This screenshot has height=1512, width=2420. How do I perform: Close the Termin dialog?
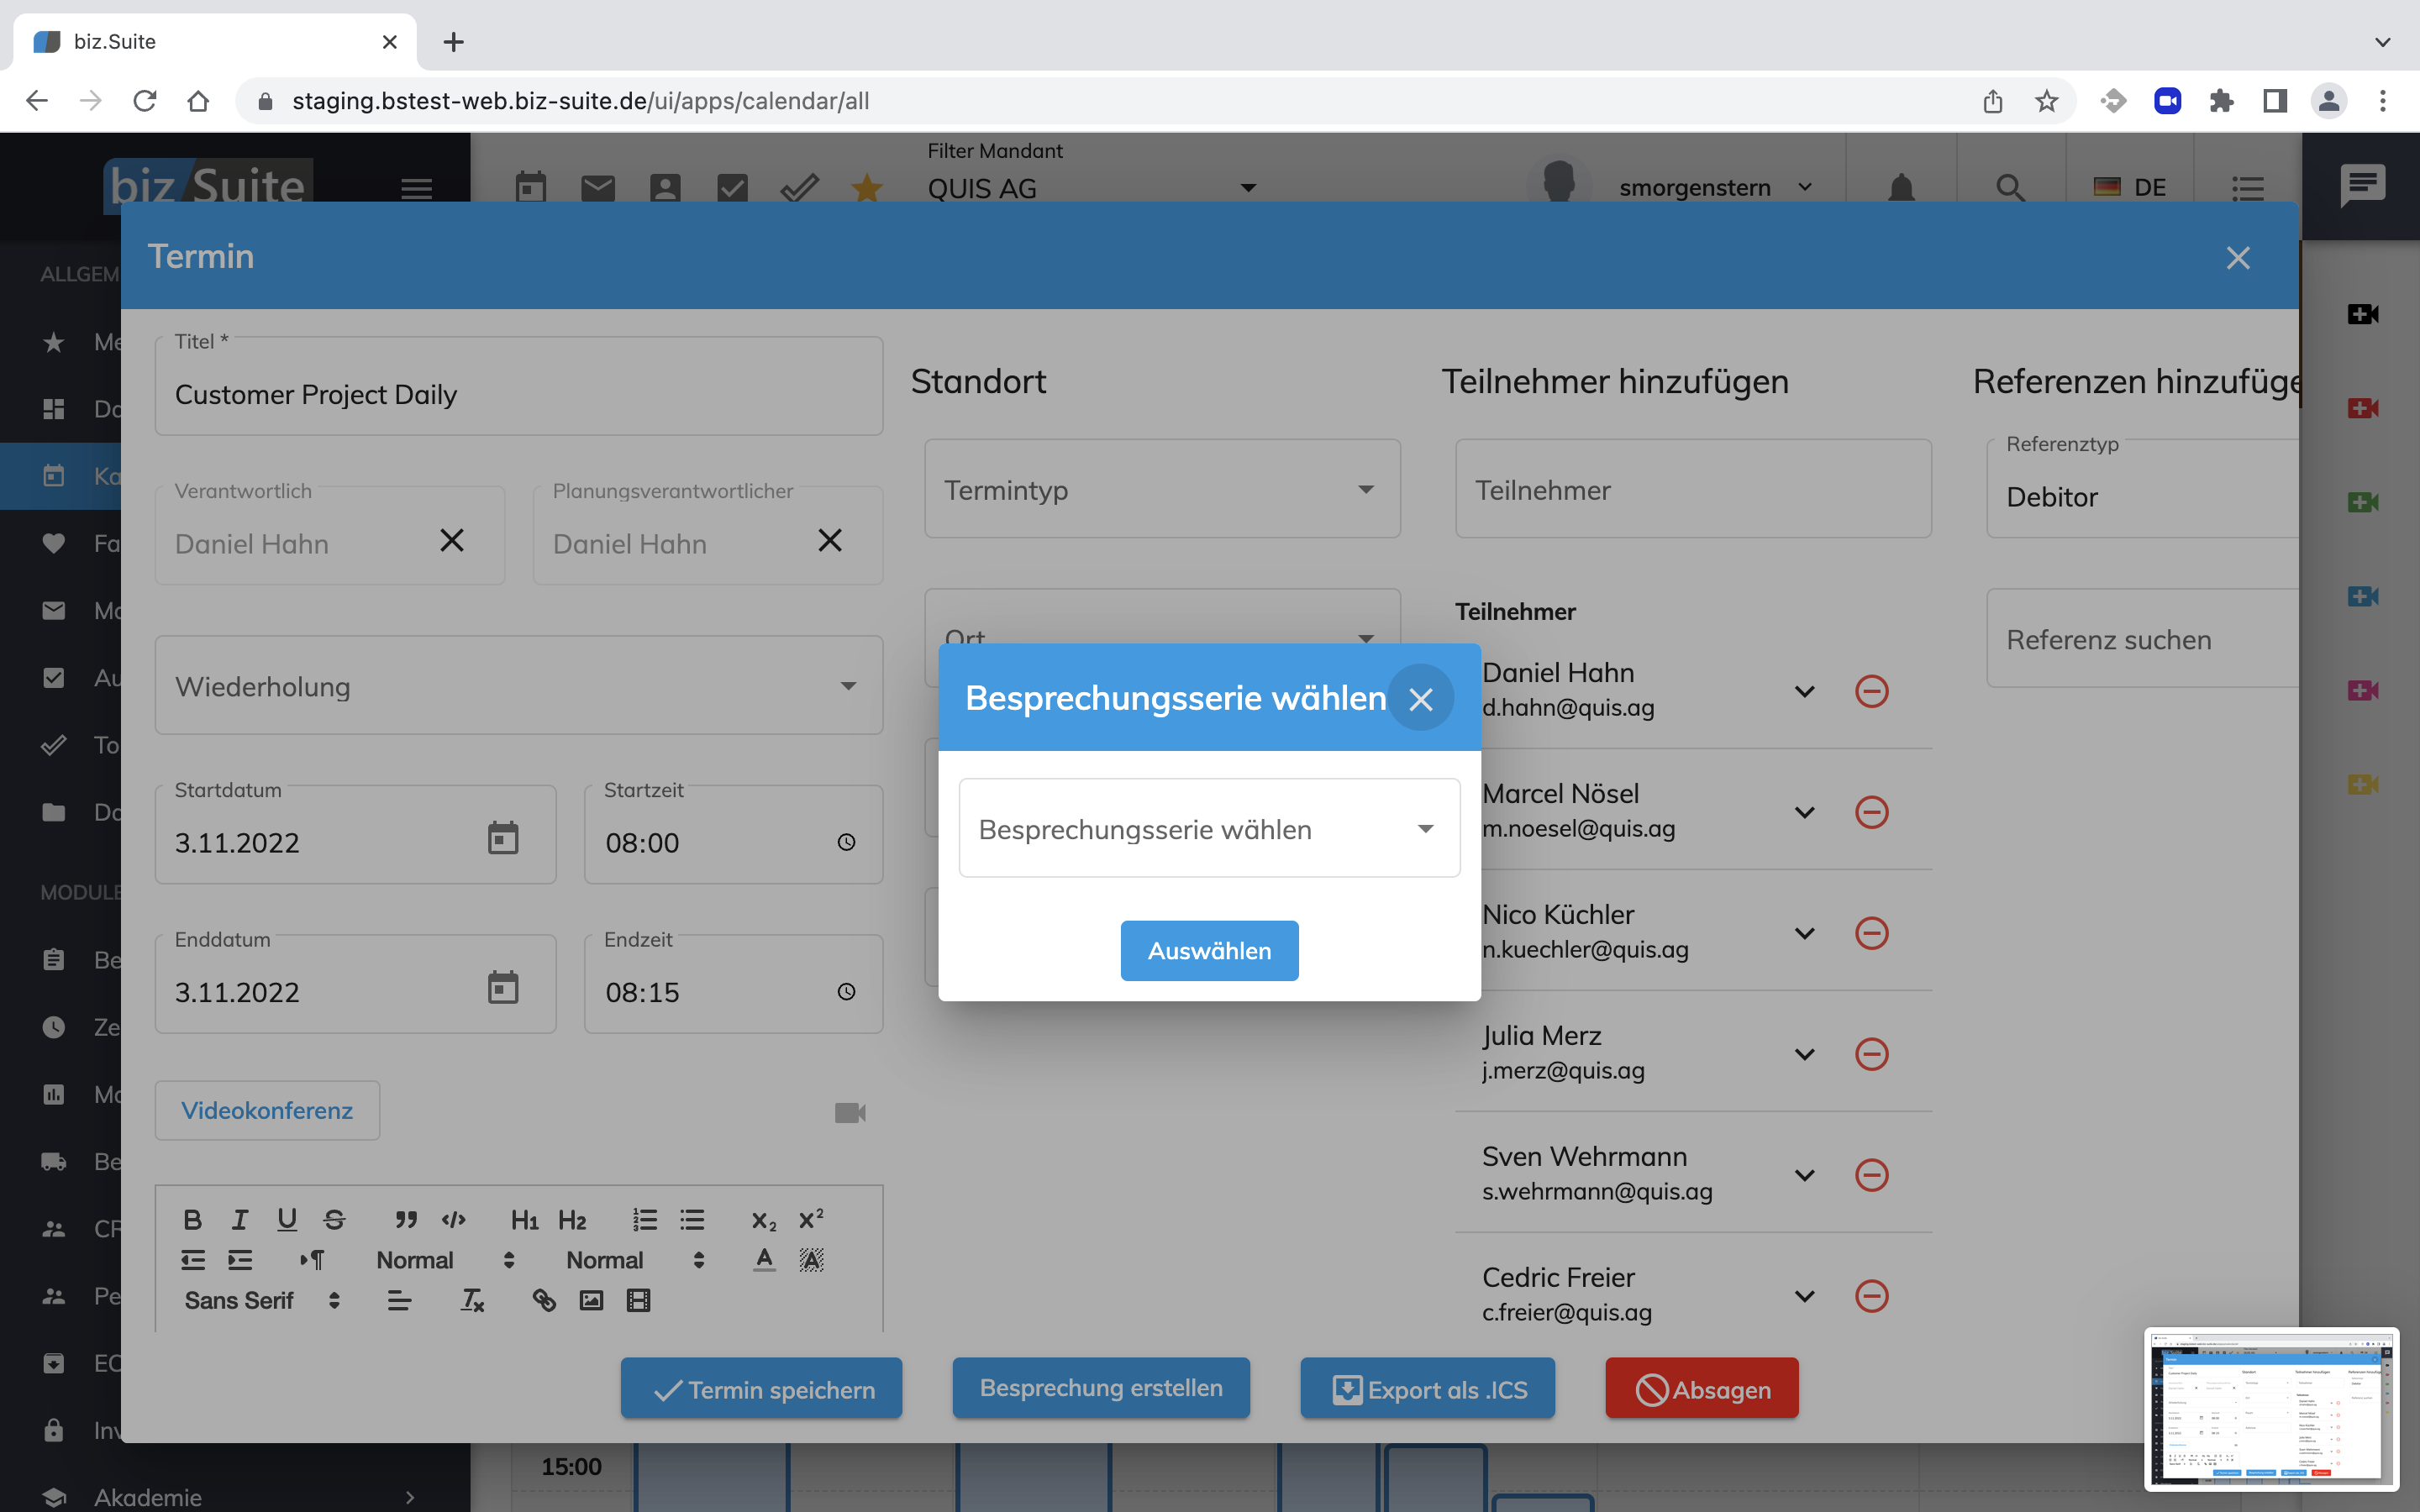click(x=2238, y=258)
